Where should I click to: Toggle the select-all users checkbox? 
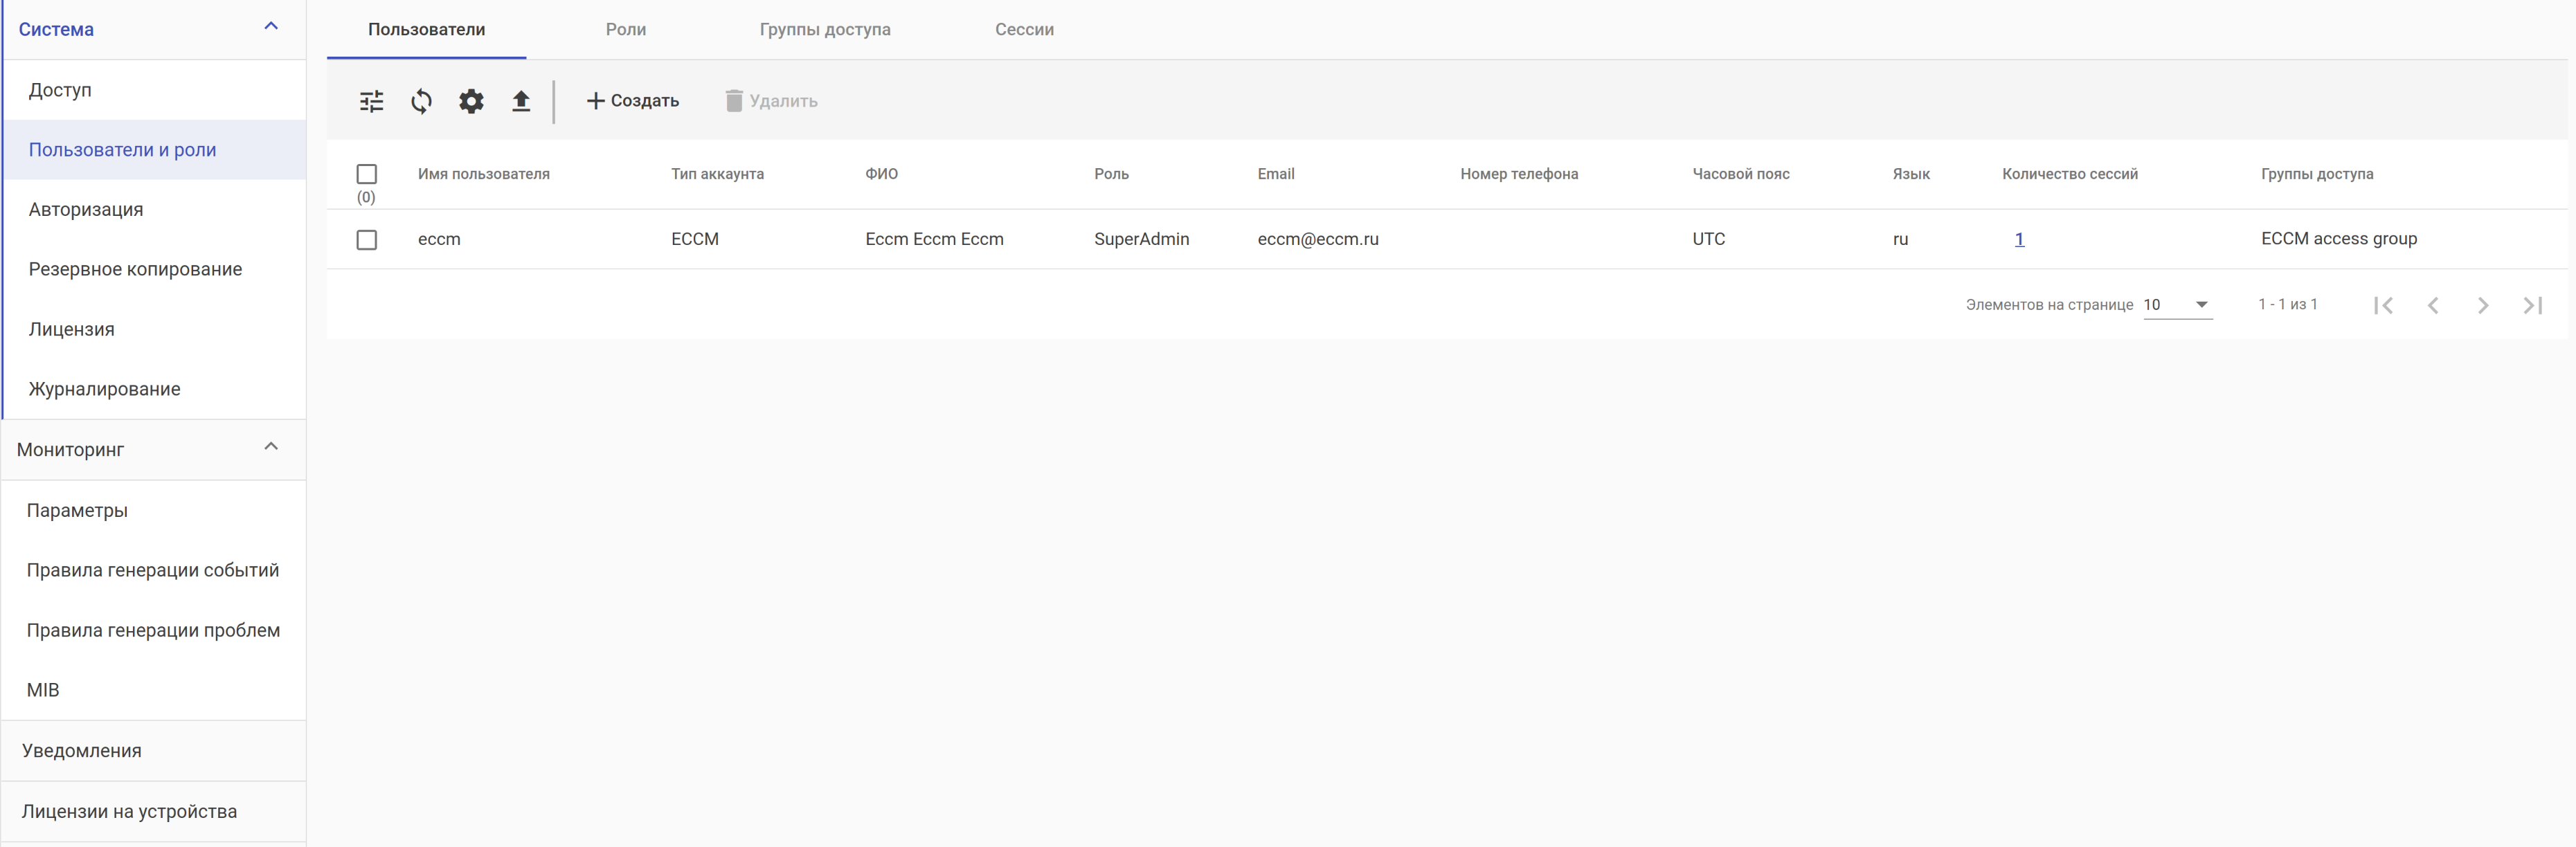click(367, 174)
